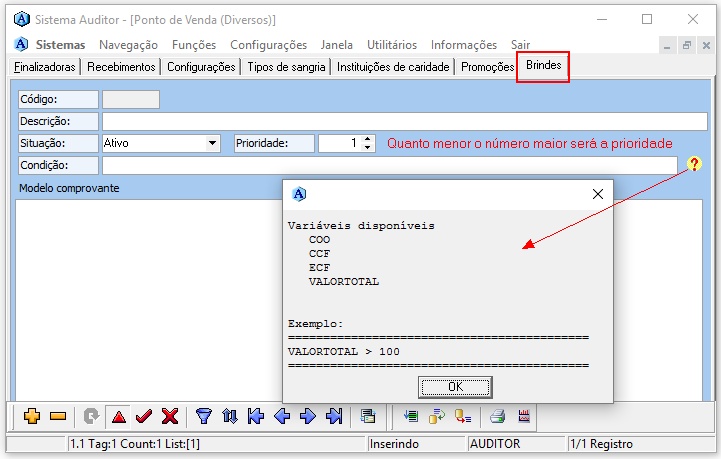Image resolution: width=721 pixels, height=459 pixels.
Task: Select the Brindes tab
Action: (x=543, y=65)
